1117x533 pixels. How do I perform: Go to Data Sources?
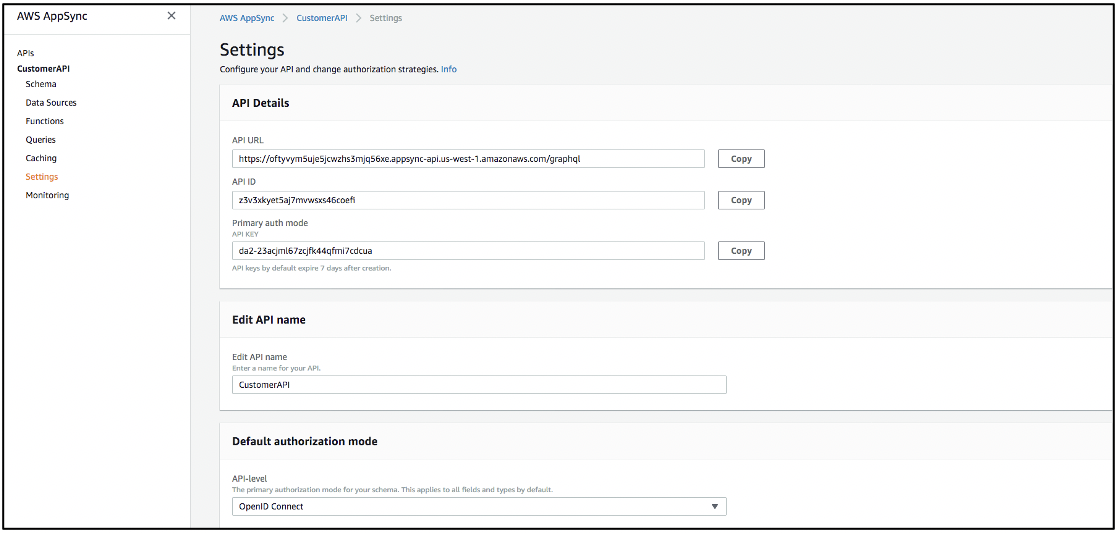(51, 103)
